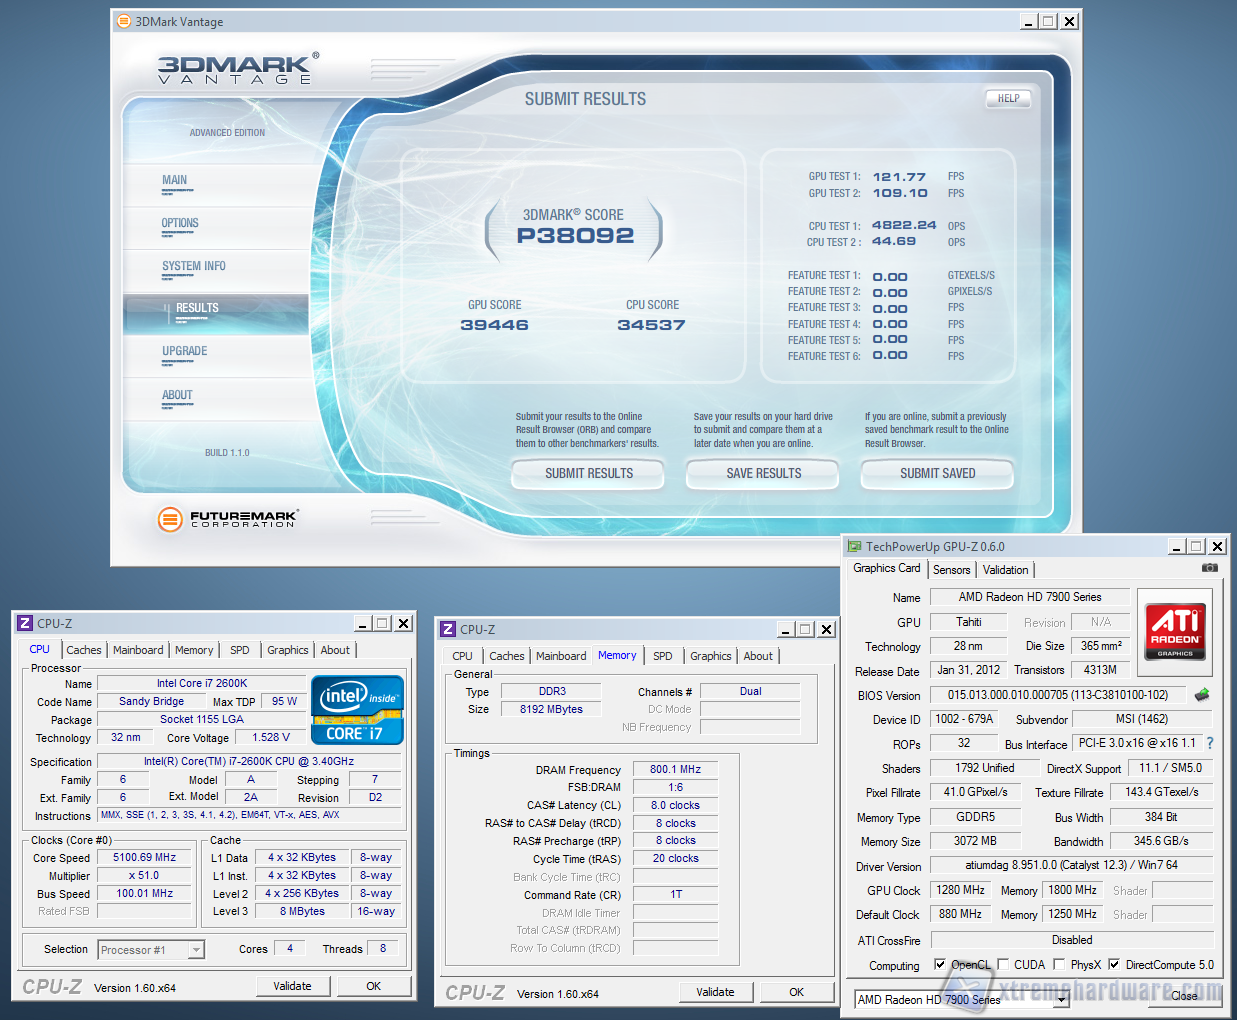Click the GPU Driver Version field
The height and width of the screenshot is (1020, 1237).
pyautogui.click(x=1071, y=865)
